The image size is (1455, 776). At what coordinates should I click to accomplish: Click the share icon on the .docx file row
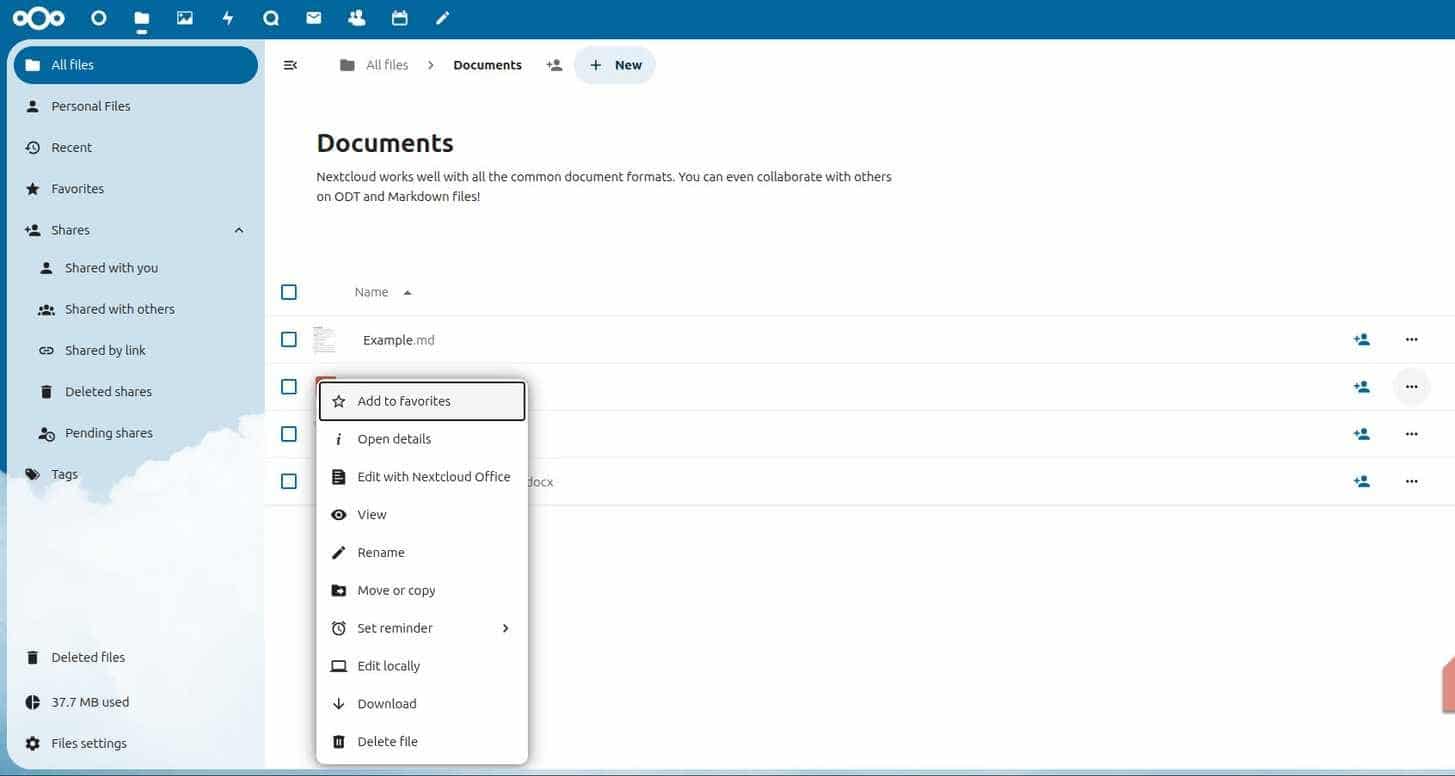point(1361,481)
